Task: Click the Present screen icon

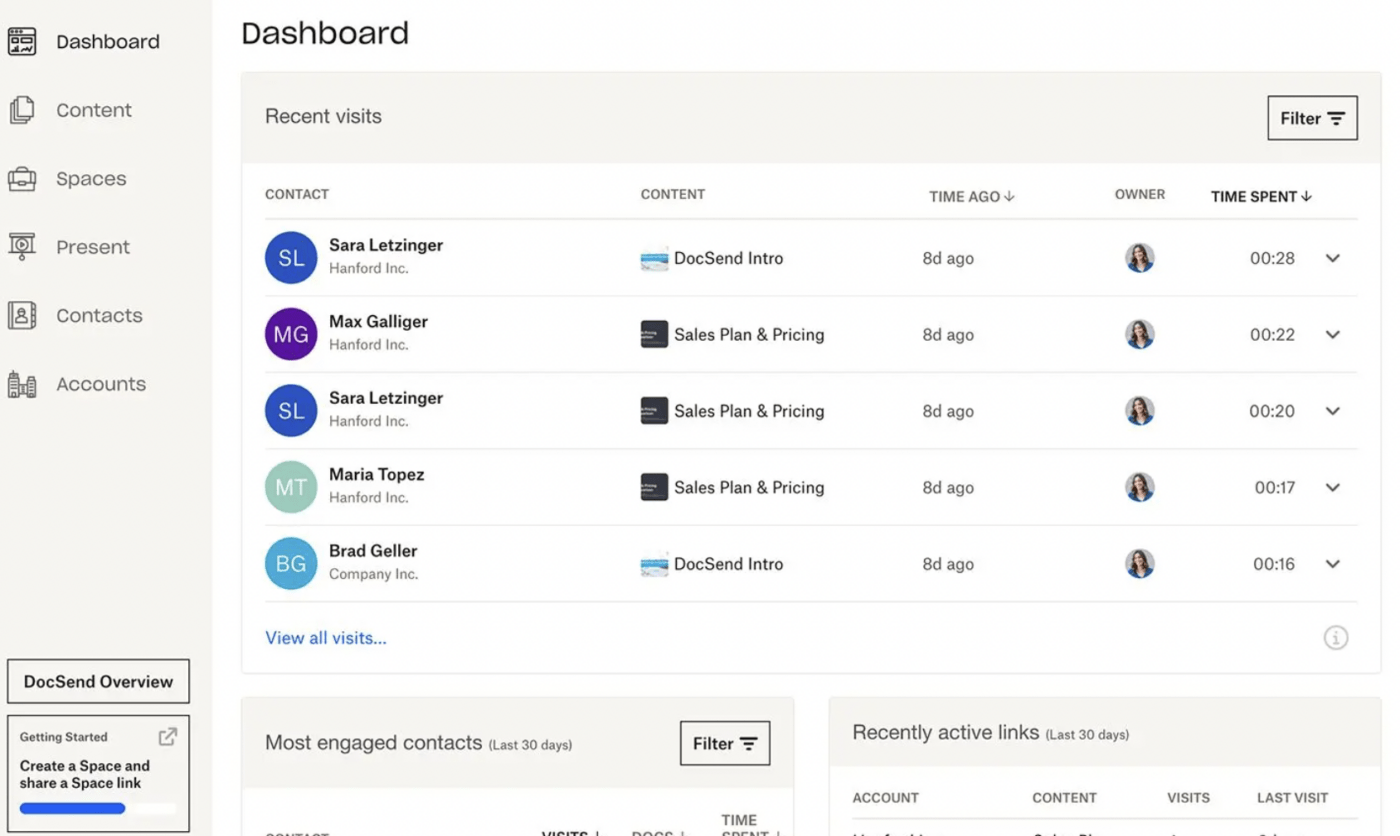Action: (x=22, y=247)
